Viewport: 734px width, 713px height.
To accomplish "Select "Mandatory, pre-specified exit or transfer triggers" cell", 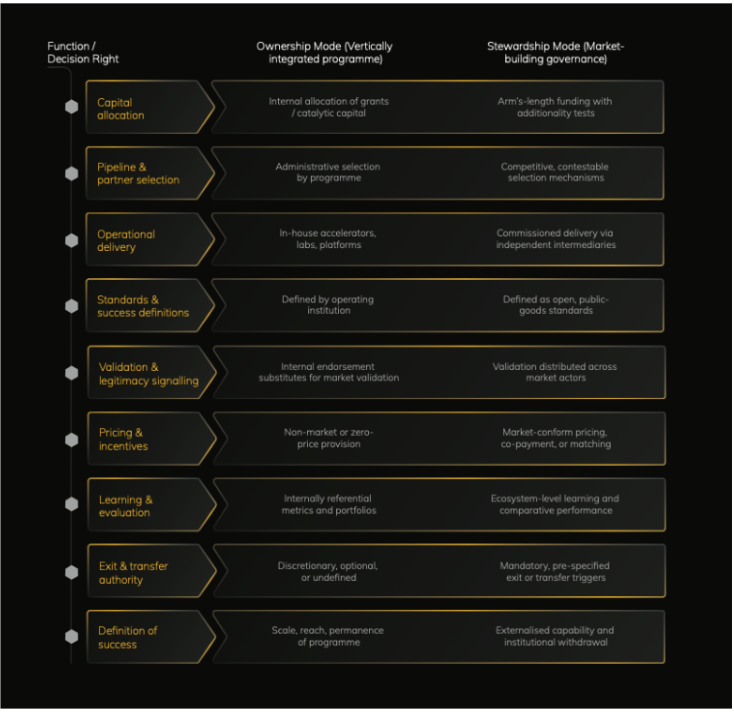I will click(x=555, y=571).
